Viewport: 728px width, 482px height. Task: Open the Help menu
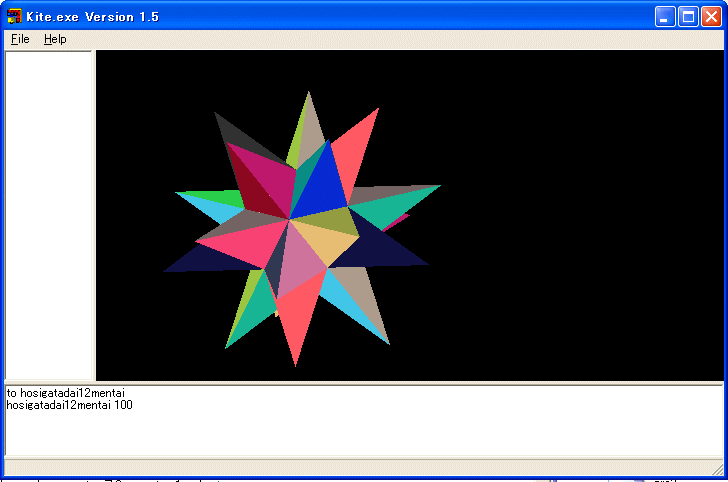(55, 39)
